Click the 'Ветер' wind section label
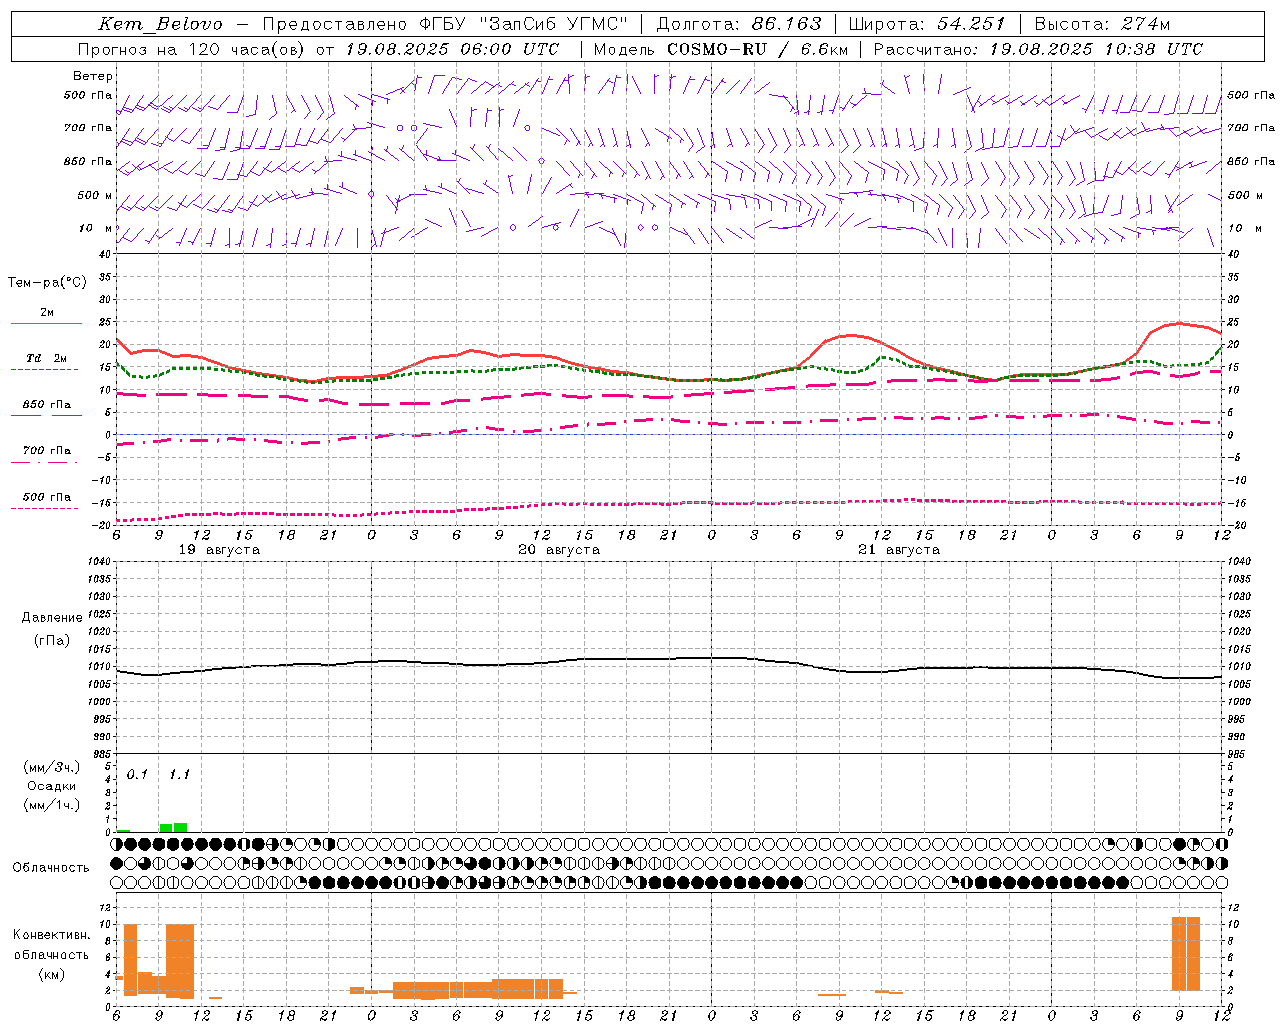 pyautogui.click(x=93, y=76)
